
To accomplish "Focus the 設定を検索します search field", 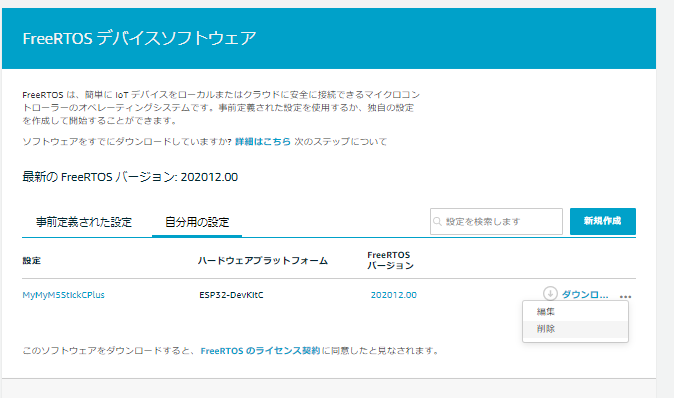I will (x=496, y=221).
